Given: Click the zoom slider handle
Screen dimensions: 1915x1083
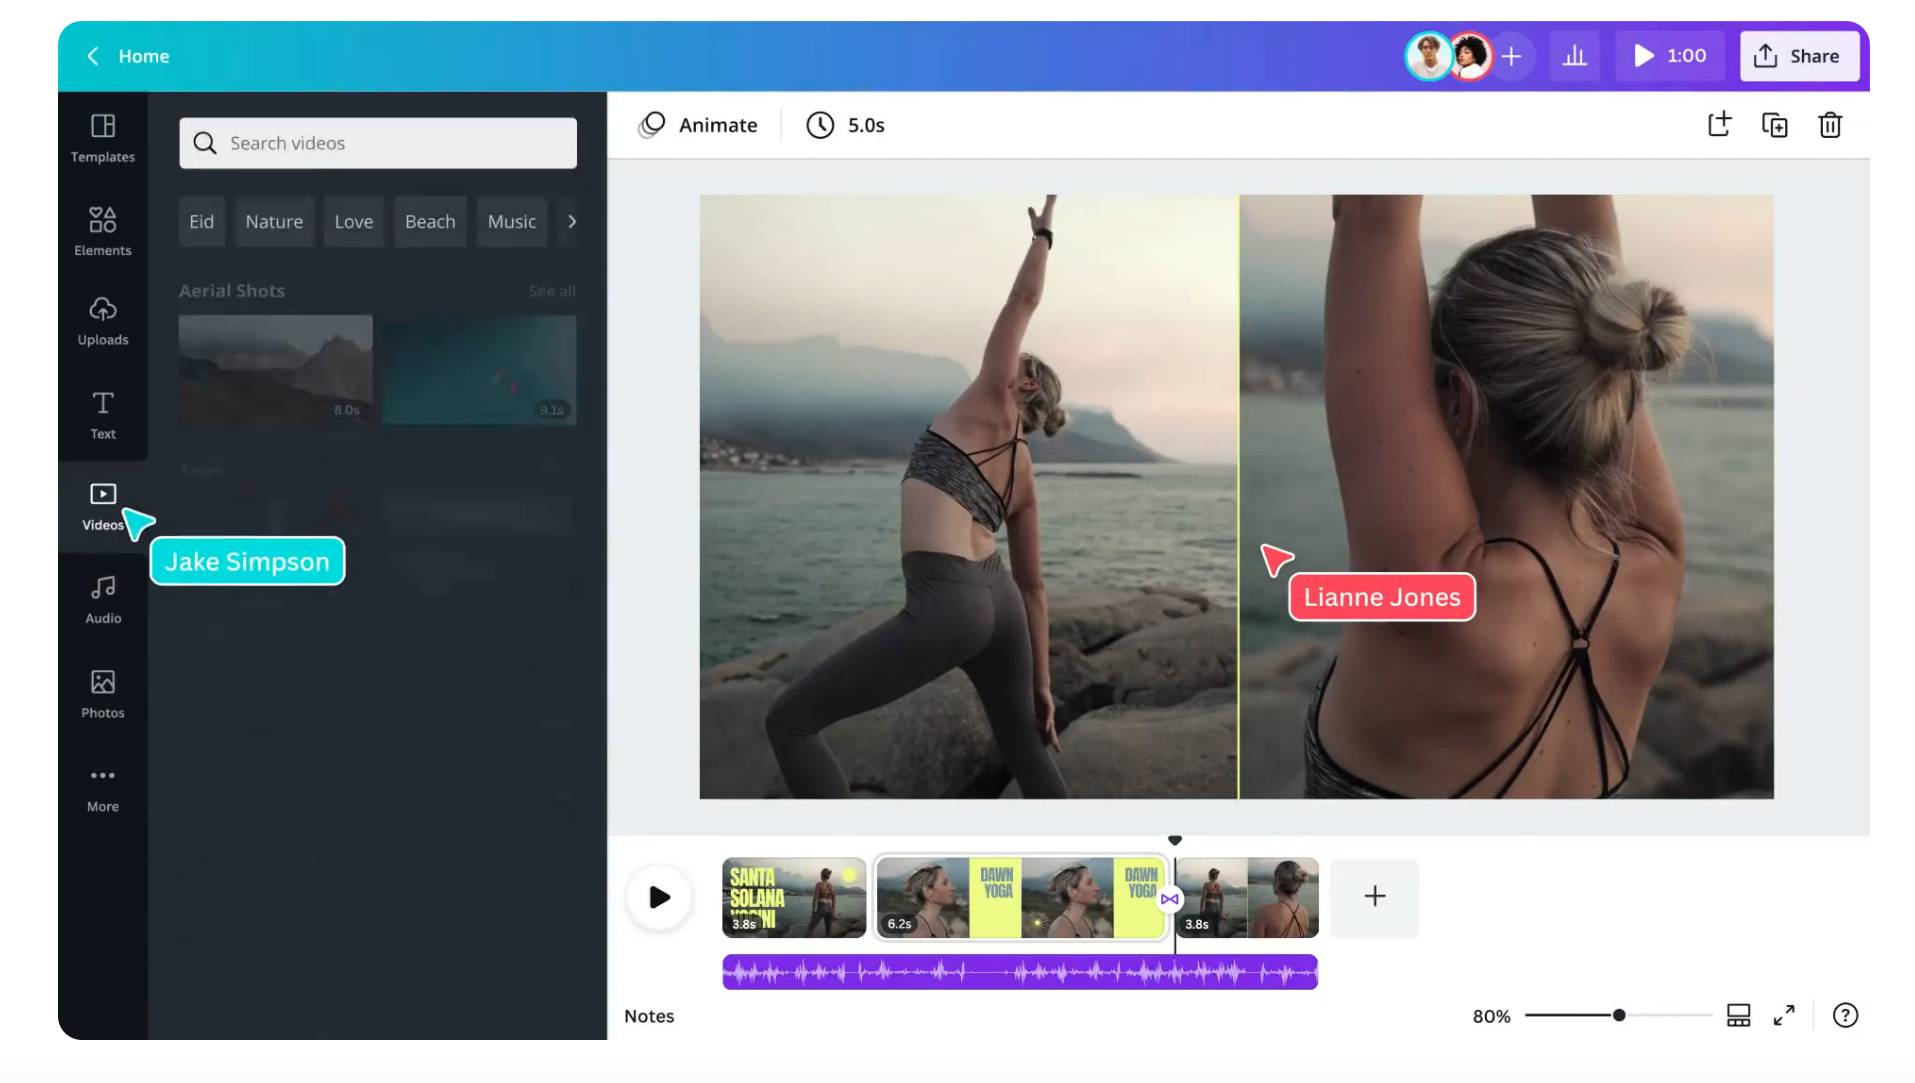Looking at the screenshot, I should coord(1618,1015).
